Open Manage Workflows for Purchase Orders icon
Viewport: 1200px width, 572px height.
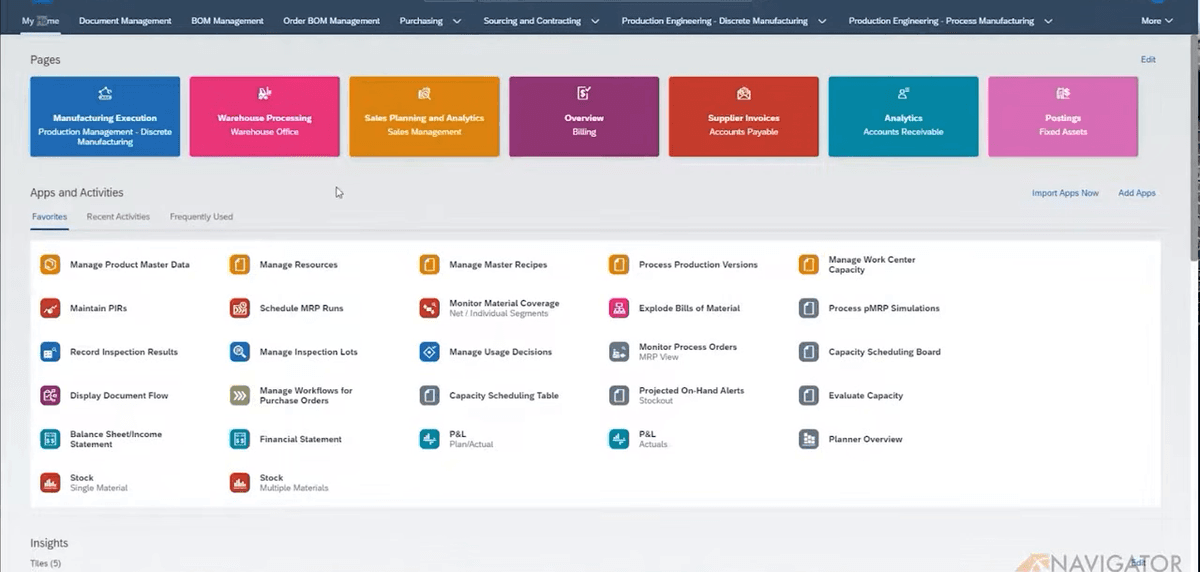click(x=240, y=396)
